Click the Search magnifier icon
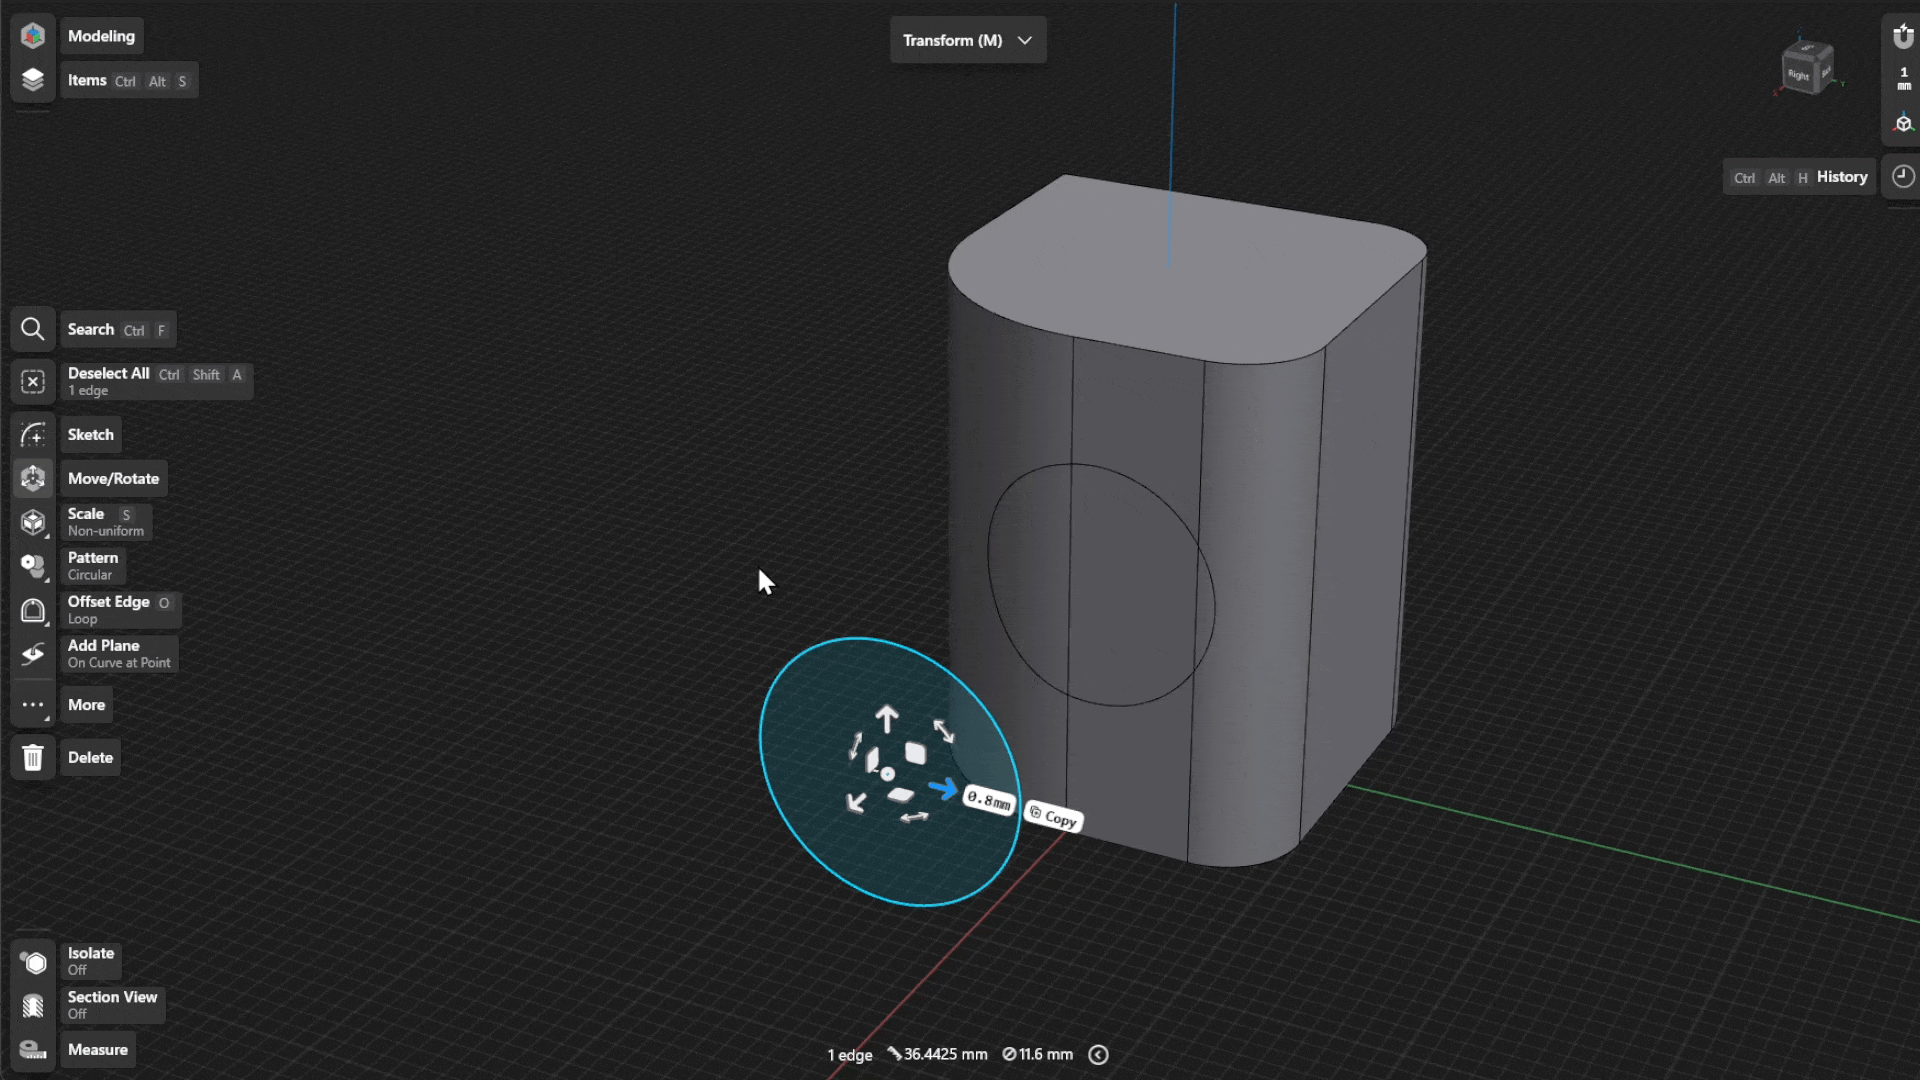The height and width of the screenshot is (1080, 1920). coord(33,329)
